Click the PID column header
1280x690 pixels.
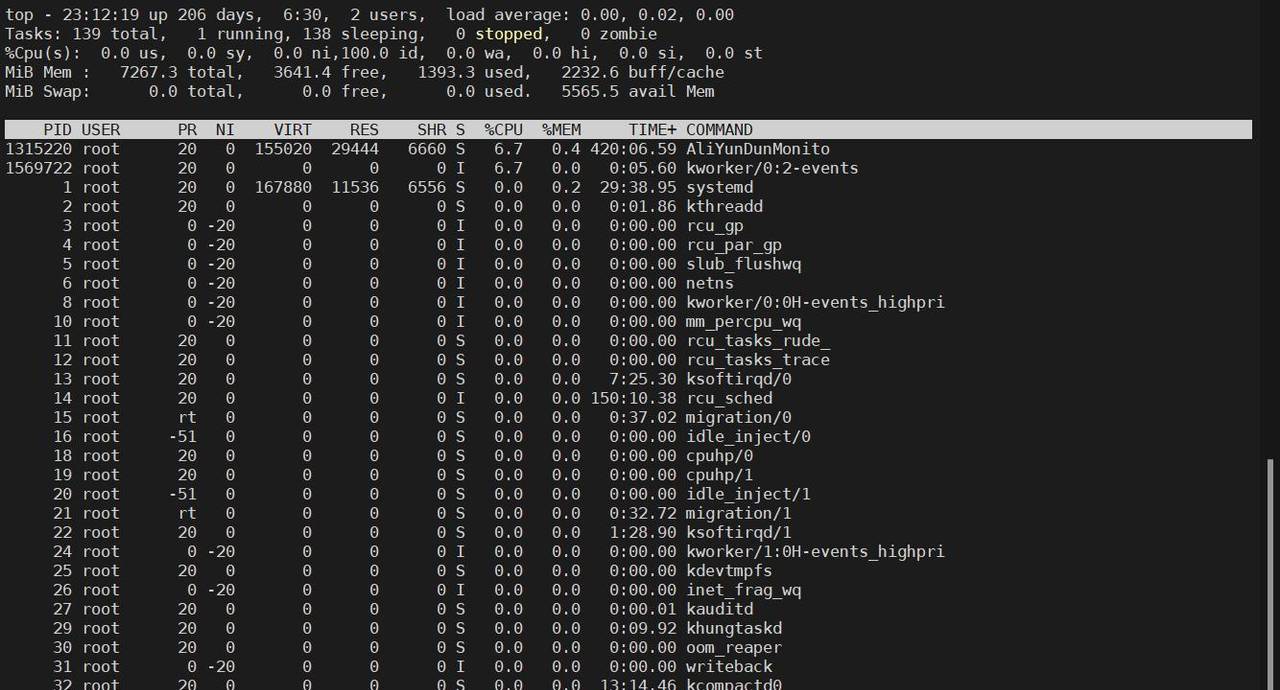click(x=57, y=129)
